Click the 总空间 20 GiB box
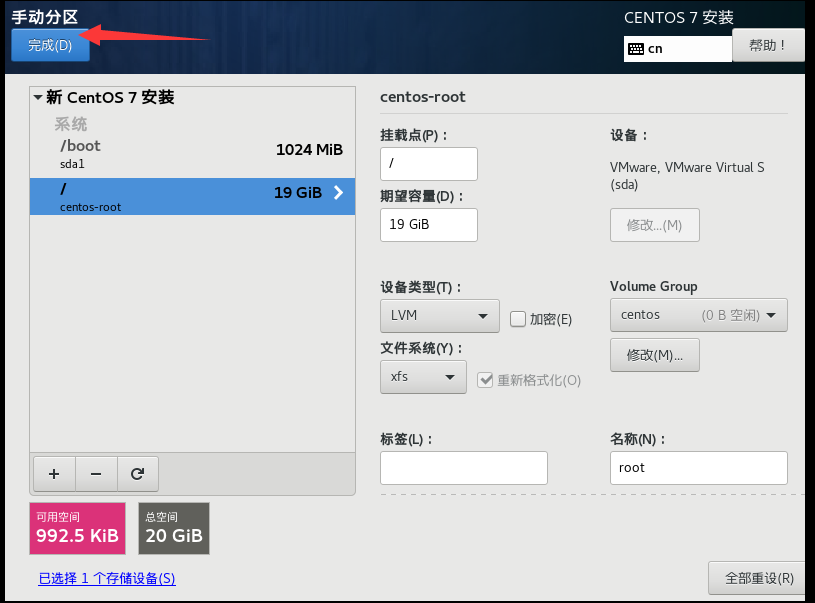This screenshot has height=603, width=815. coord(174,529)
